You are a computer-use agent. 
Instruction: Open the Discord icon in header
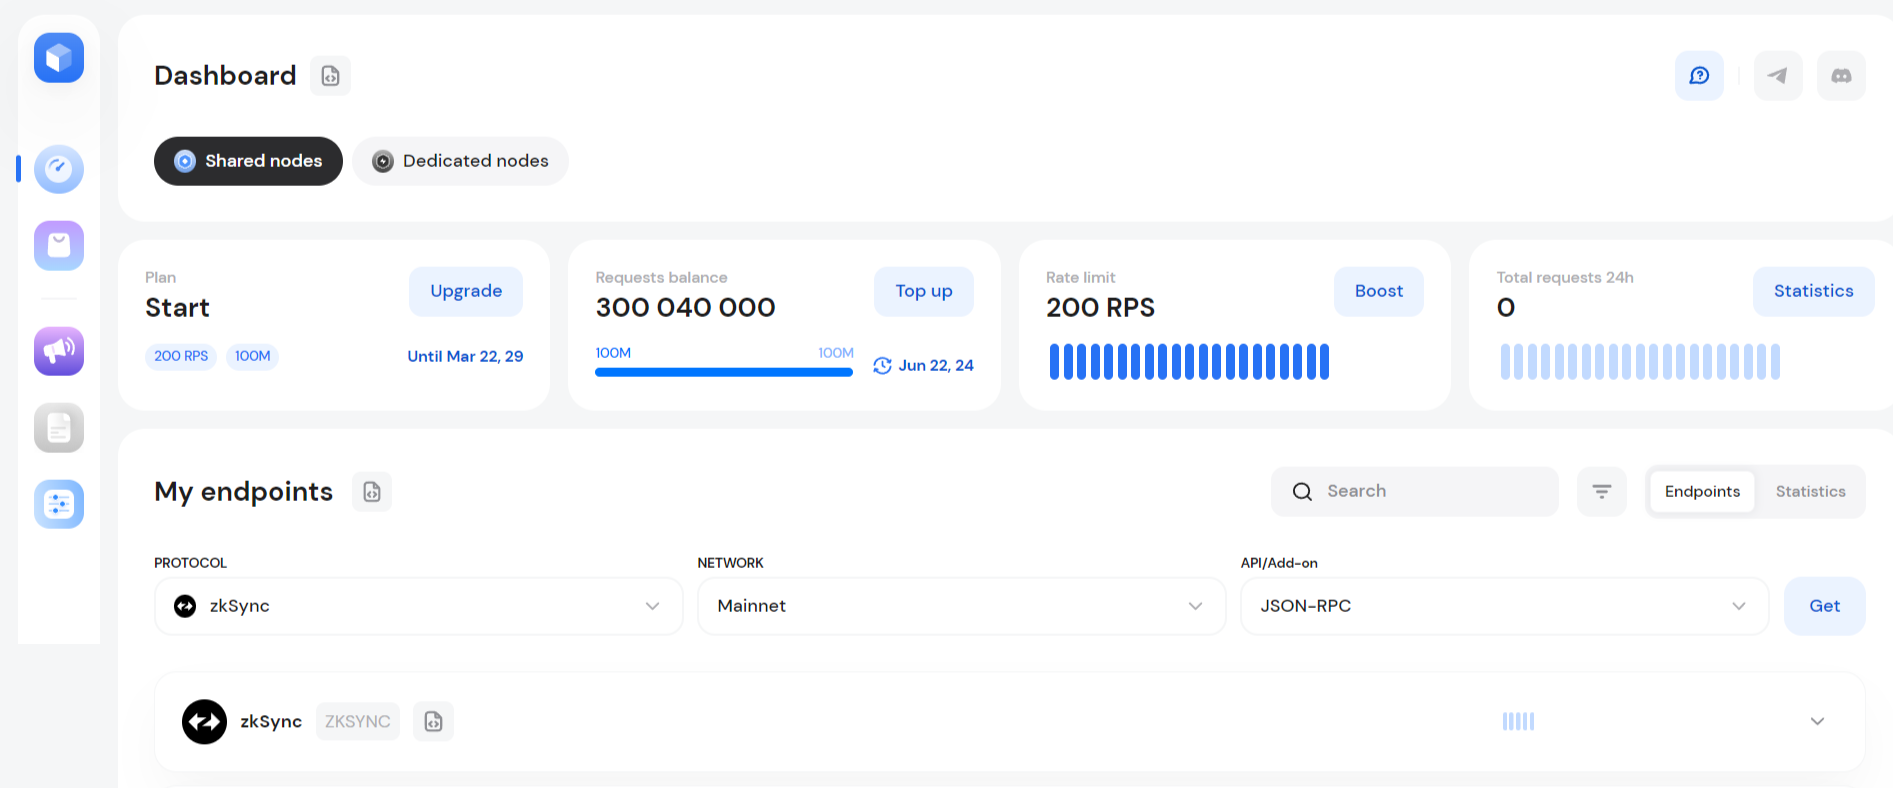pos(1840,76)
